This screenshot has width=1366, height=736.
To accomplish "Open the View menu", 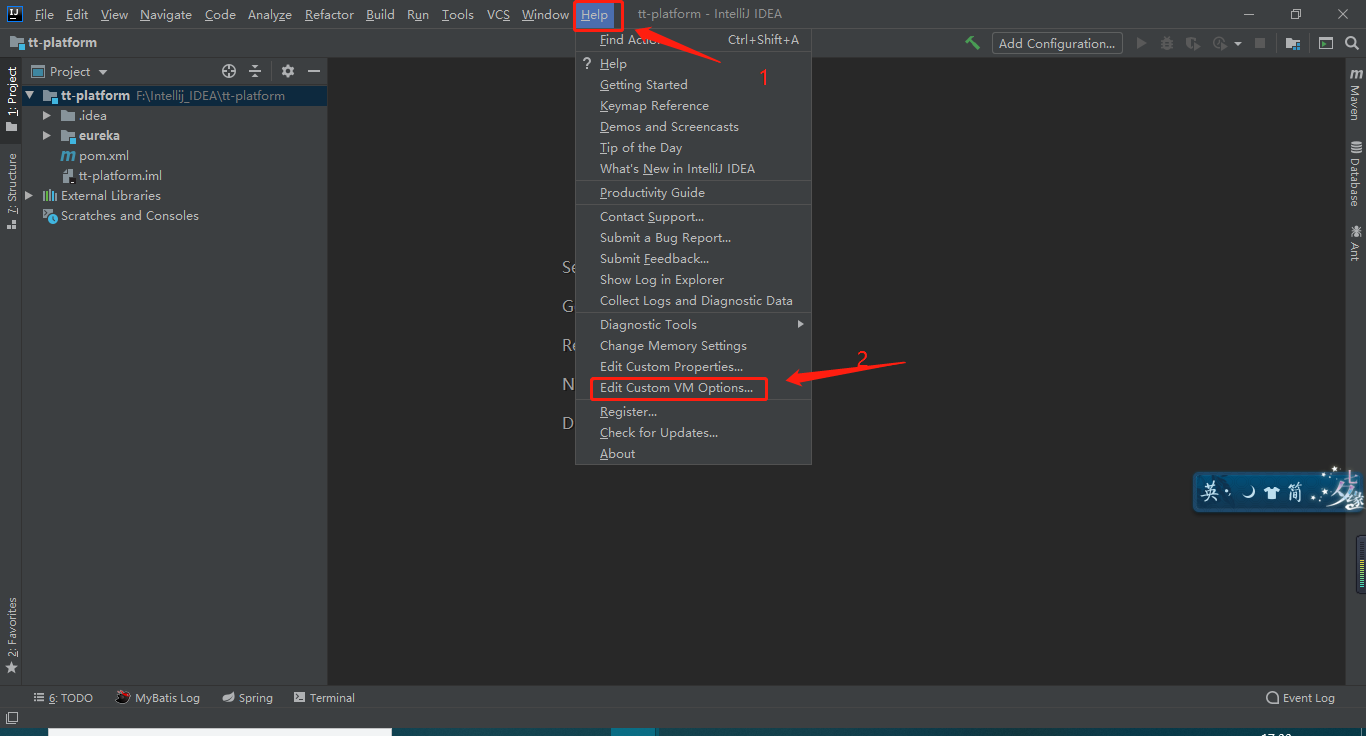I will pos(114,14).
